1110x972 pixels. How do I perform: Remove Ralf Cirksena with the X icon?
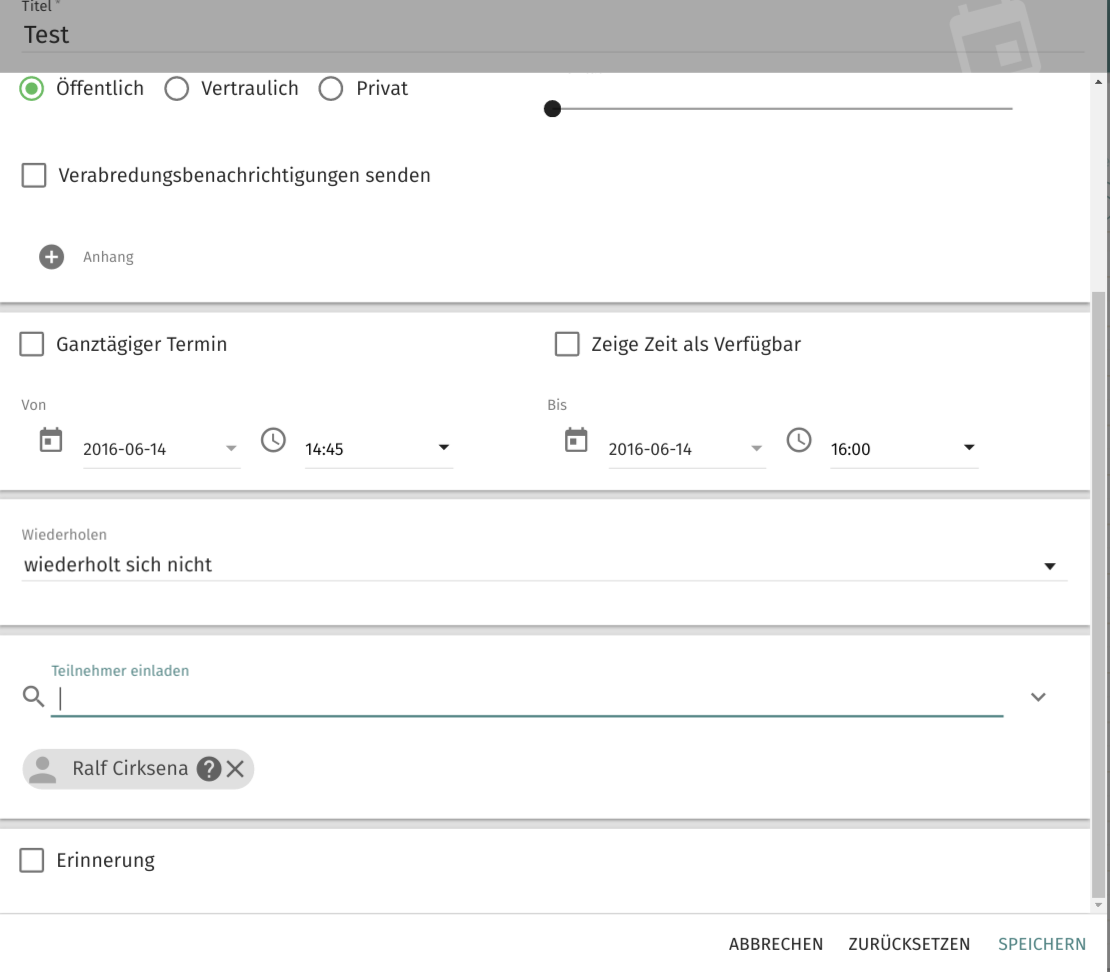235,769
